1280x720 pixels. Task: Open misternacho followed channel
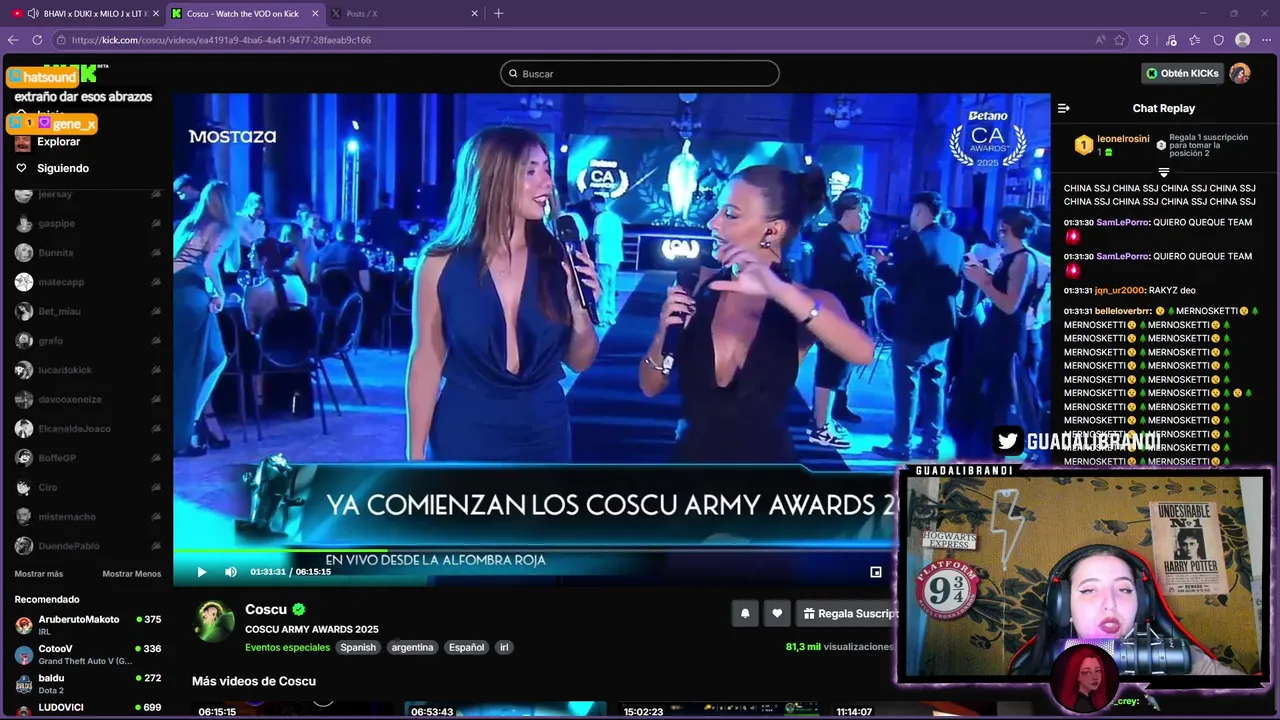tap(88, 517)
